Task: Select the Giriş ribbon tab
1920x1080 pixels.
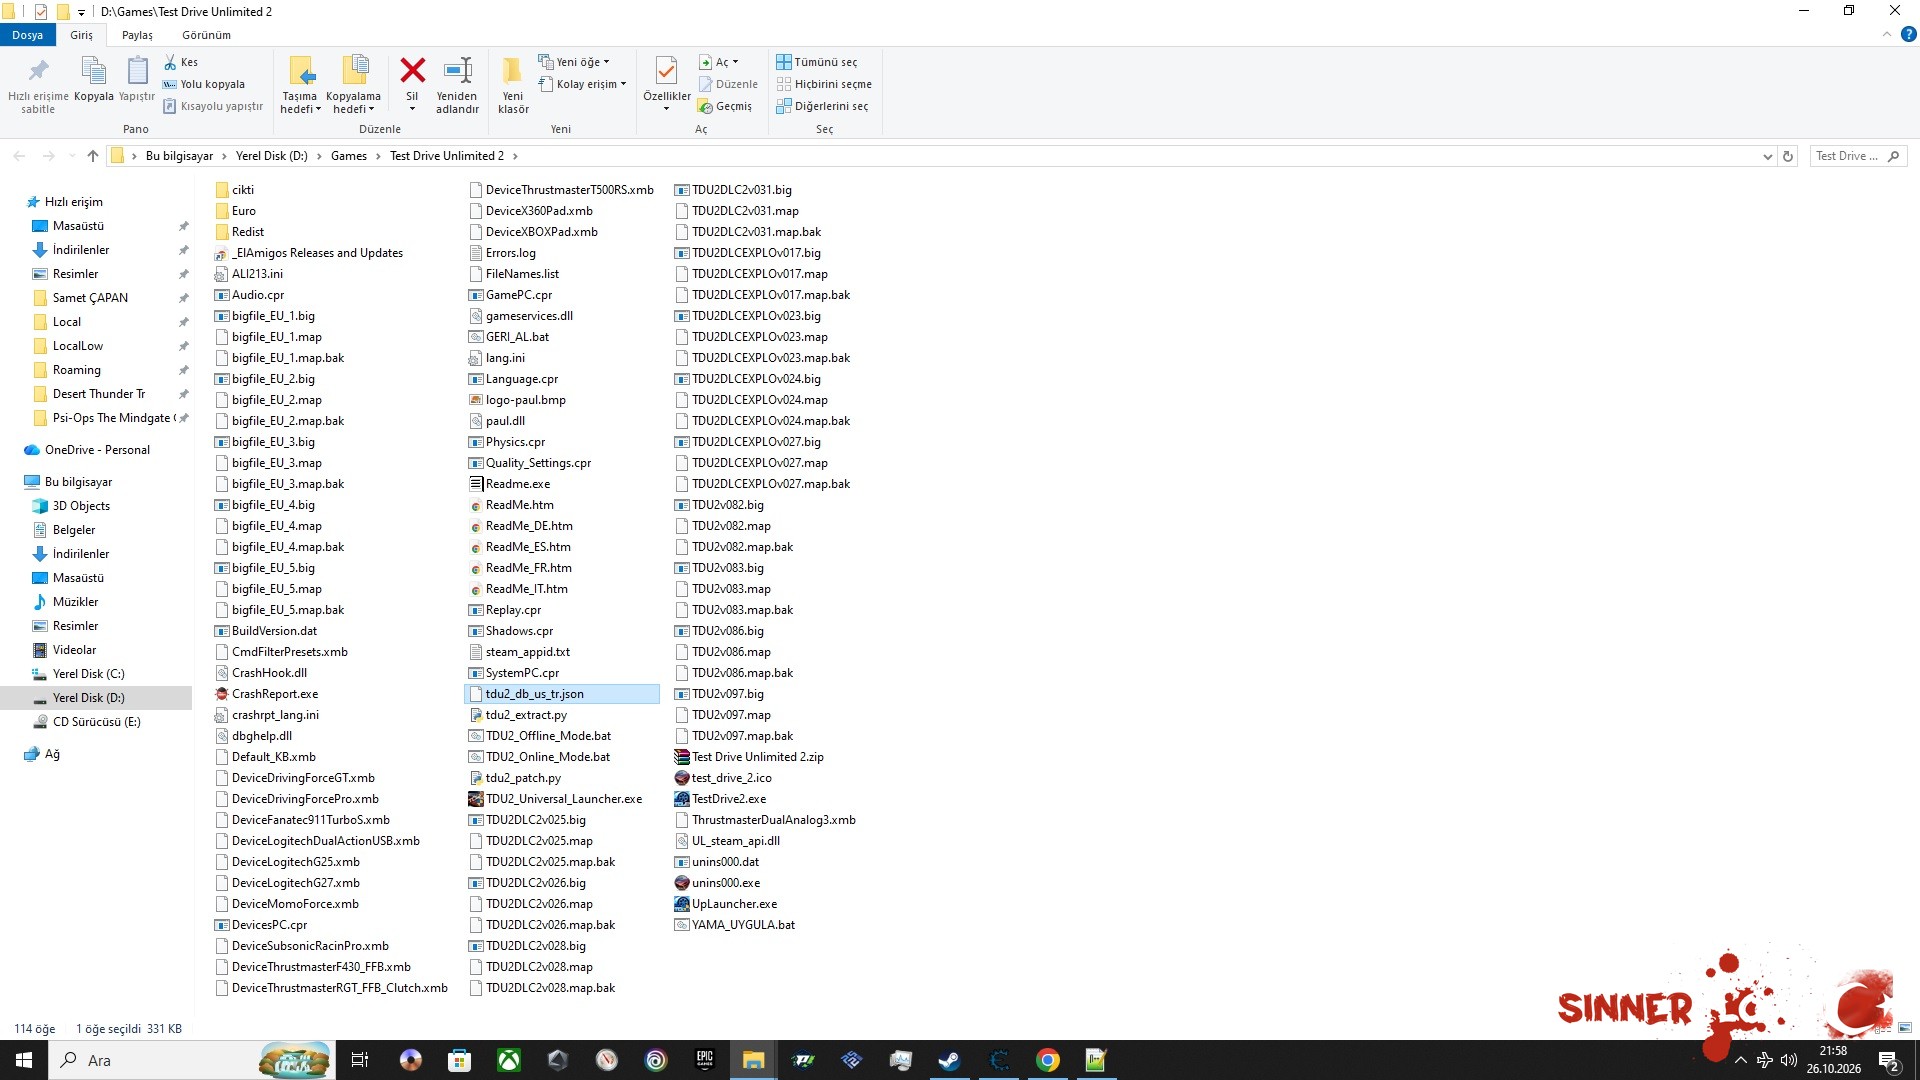Action: pyautogui.click(x=81, y=35)
